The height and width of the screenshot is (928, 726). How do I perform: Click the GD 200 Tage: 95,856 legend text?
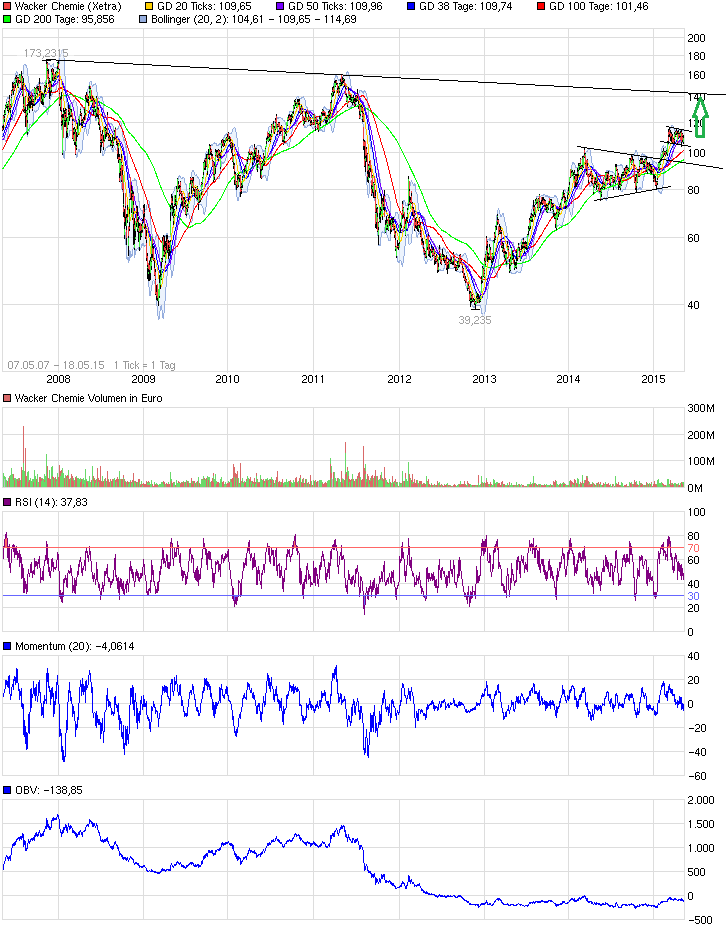[63, 19]
